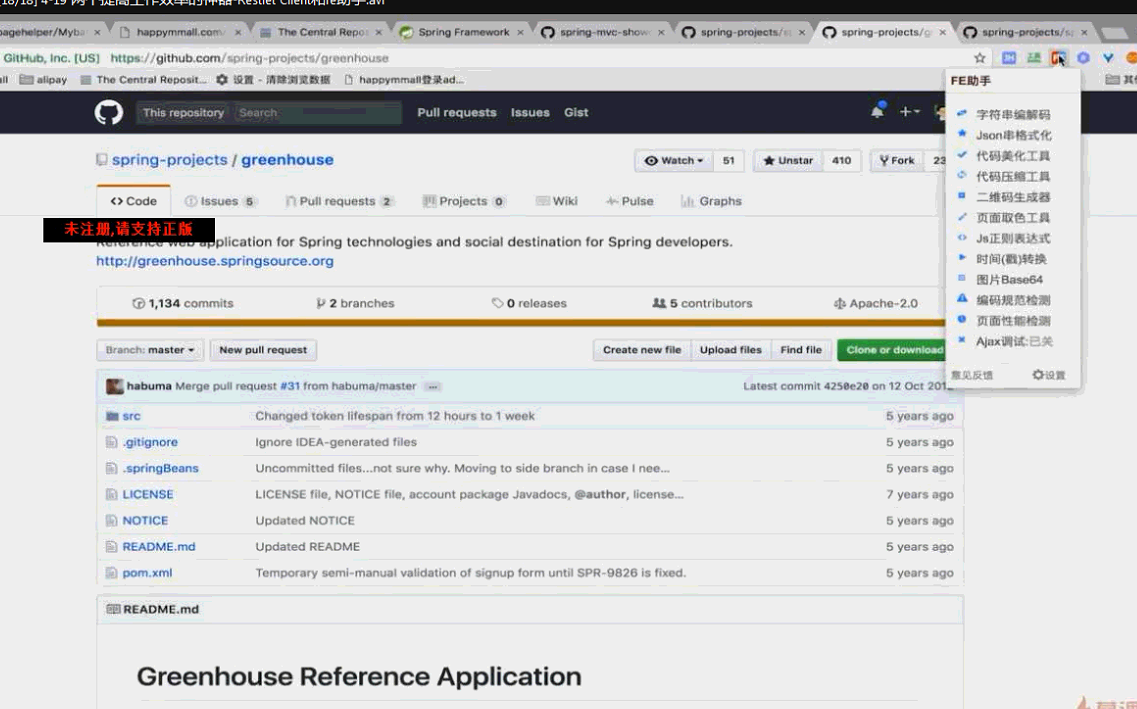Switch to the Issues tab
Image resolution: width=1137 pixels, height=709 pixels.
[x=220, y=201]
